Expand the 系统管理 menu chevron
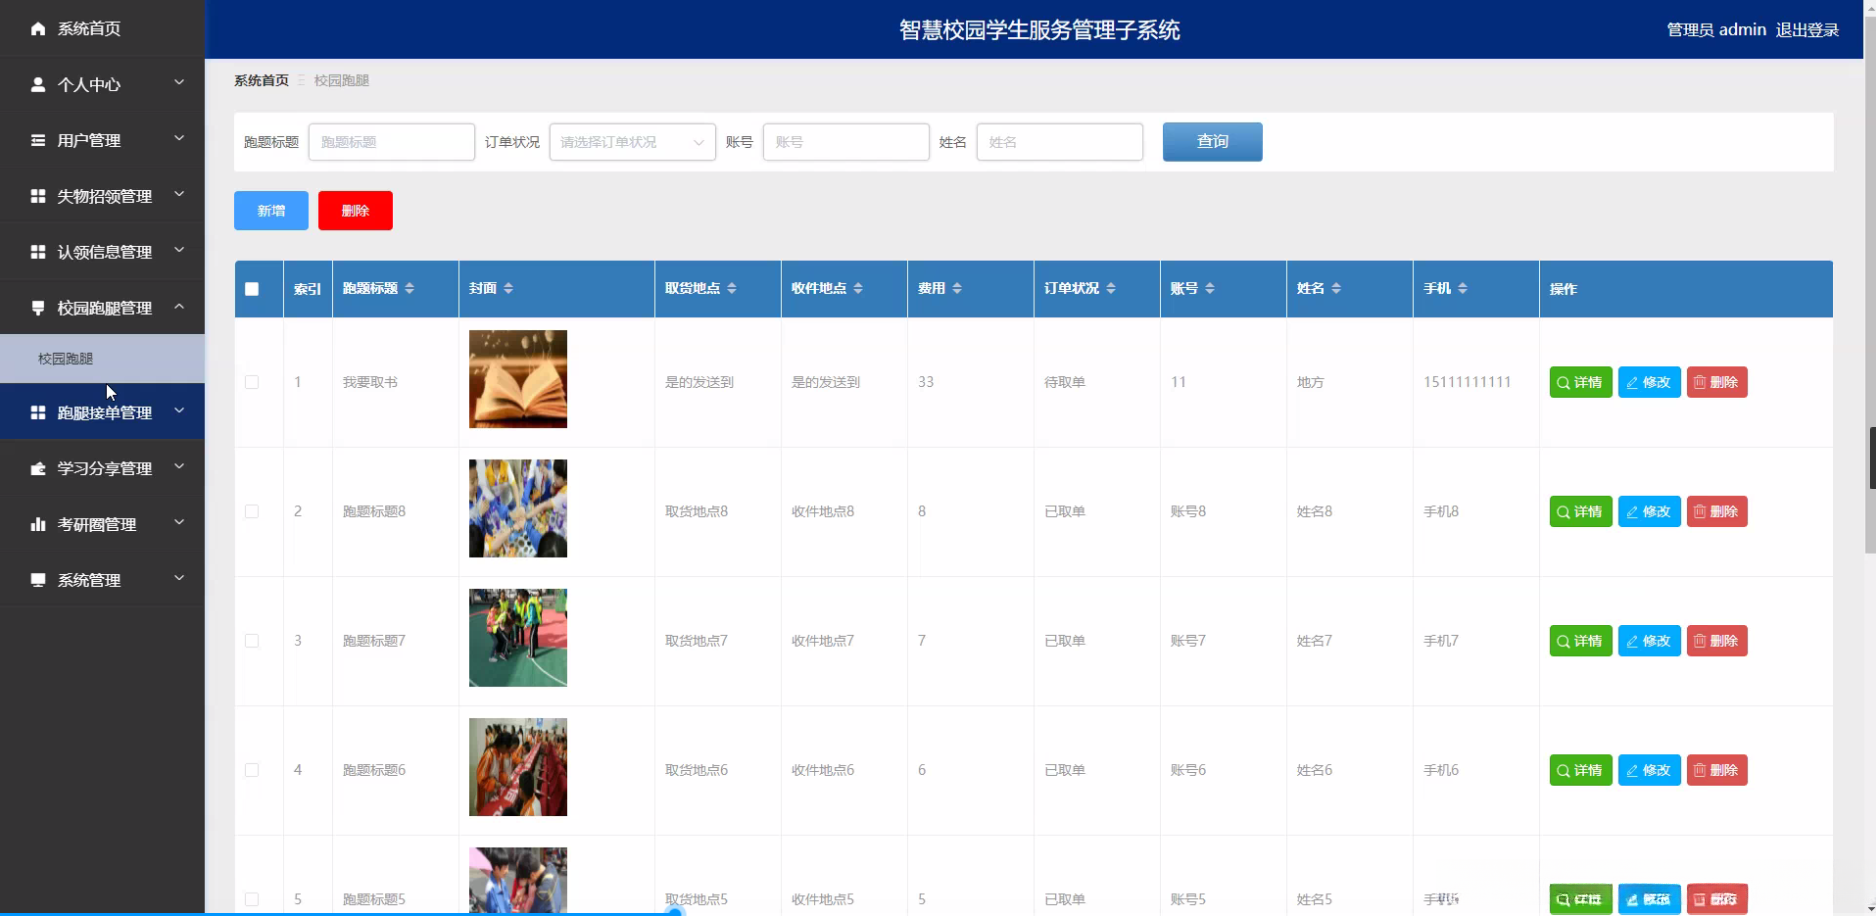Image resolution: width=1876 pixels, height=916 pixels. tap(179, 579)
